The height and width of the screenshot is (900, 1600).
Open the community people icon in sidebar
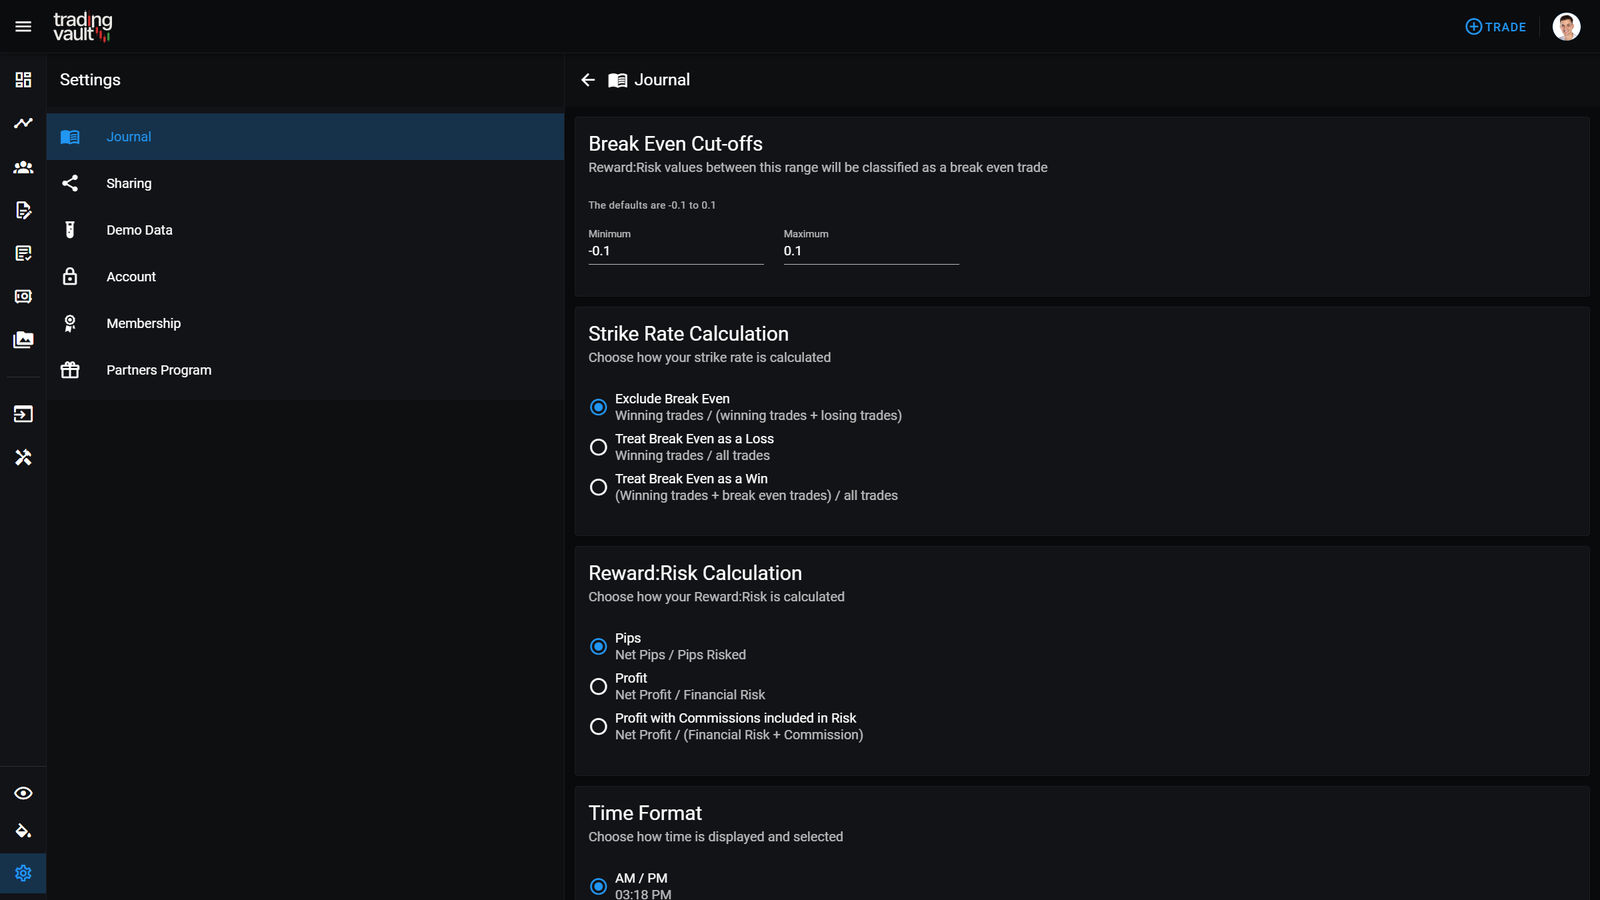coord(23,167)
